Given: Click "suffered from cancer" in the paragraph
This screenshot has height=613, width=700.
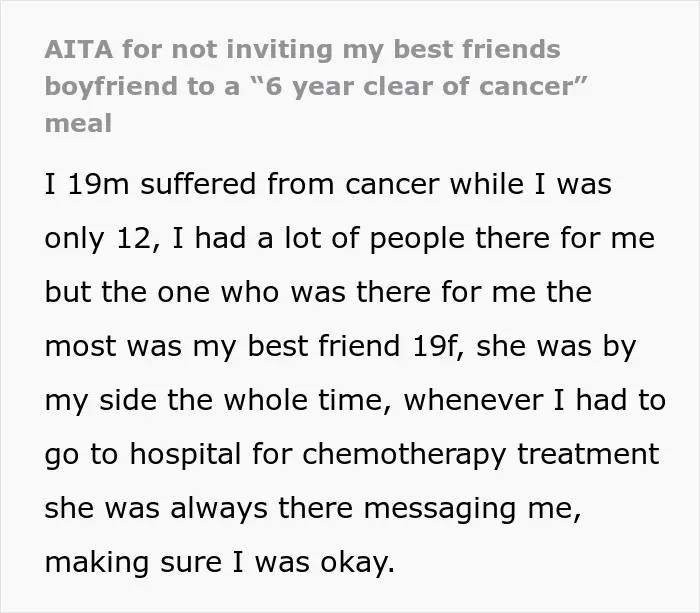Looking at the screenshot, I should [290, 184].
